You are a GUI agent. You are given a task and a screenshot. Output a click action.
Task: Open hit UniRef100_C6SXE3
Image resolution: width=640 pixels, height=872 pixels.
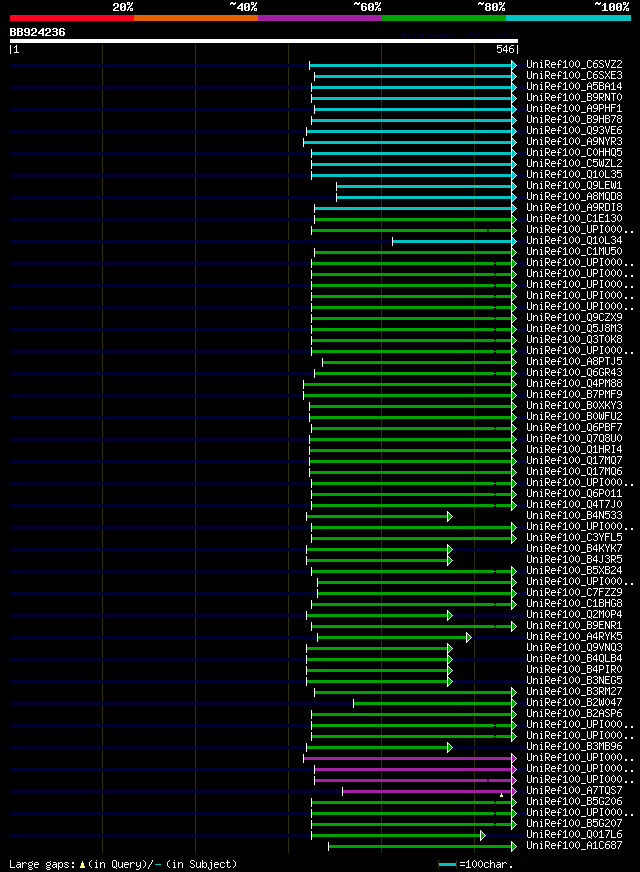pyautogui.click(x=574, y=76)
